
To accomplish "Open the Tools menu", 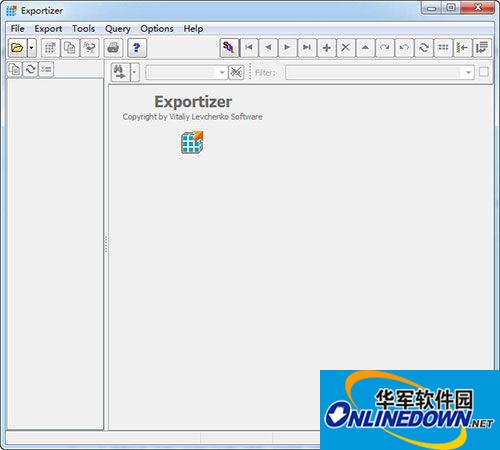I will tap(84, 29).
